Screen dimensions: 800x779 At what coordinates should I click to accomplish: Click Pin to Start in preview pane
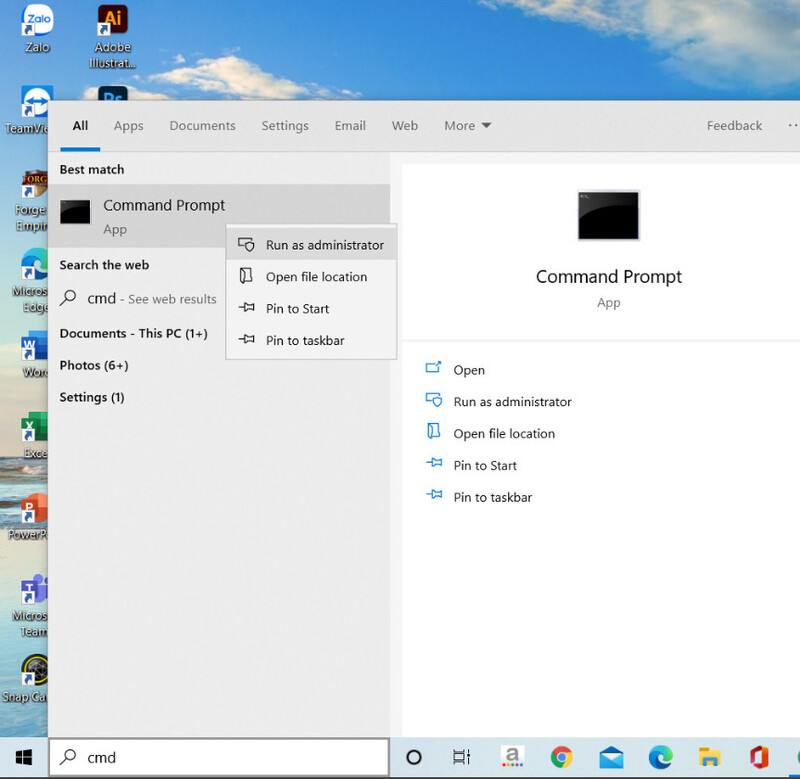[471, 465]
